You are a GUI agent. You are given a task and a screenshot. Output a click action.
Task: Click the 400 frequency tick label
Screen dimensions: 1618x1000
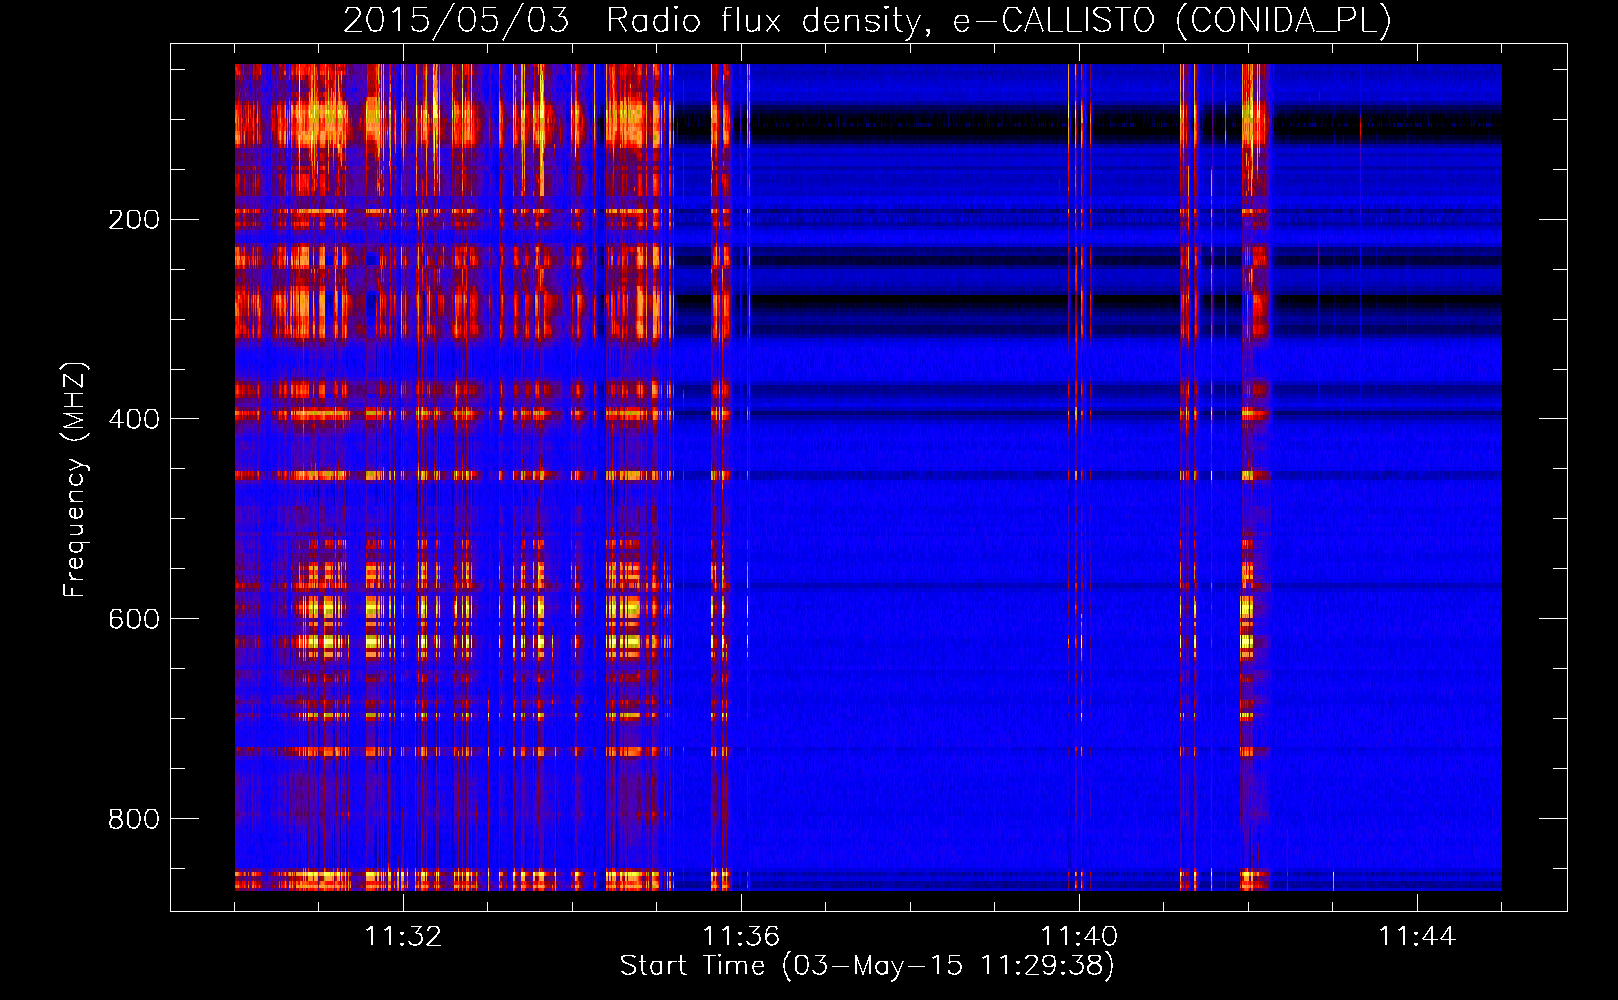pyautogui.click(x=133, y=419)
